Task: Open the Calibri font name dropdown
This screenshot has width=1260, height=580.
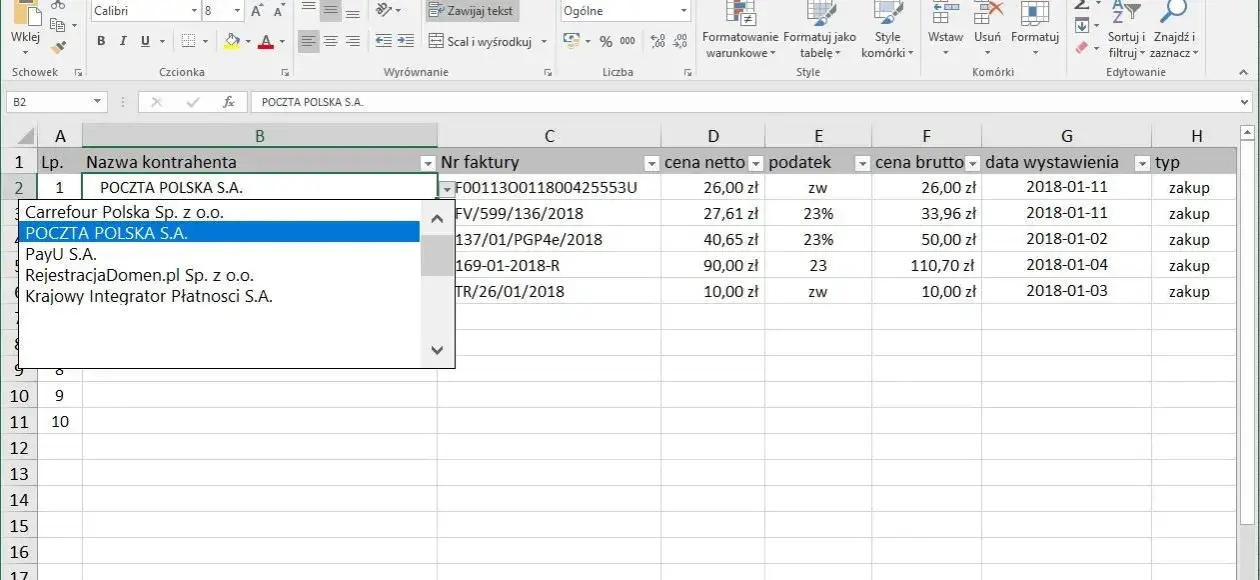Action: pos(194,11)
